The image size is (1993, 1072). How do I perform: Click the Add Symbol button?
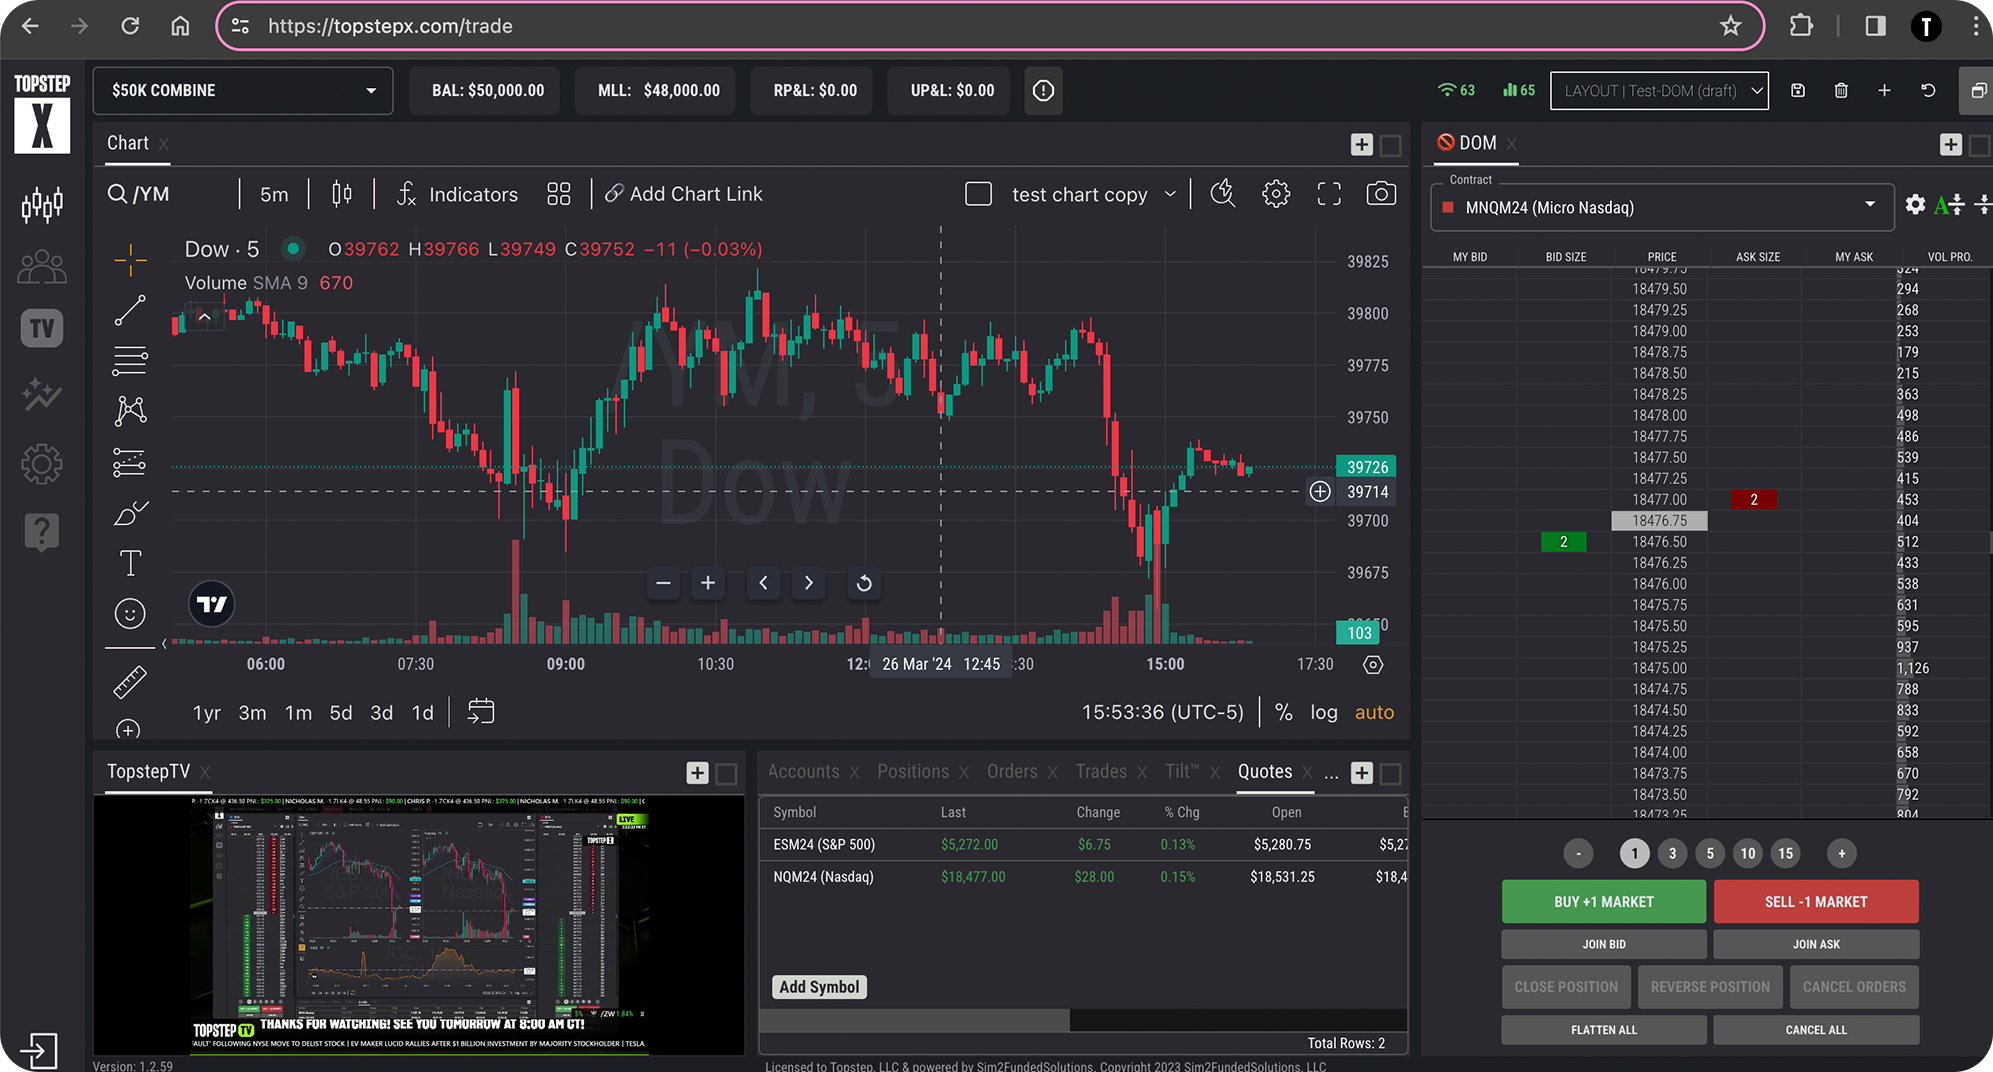(x=819, y=987)
